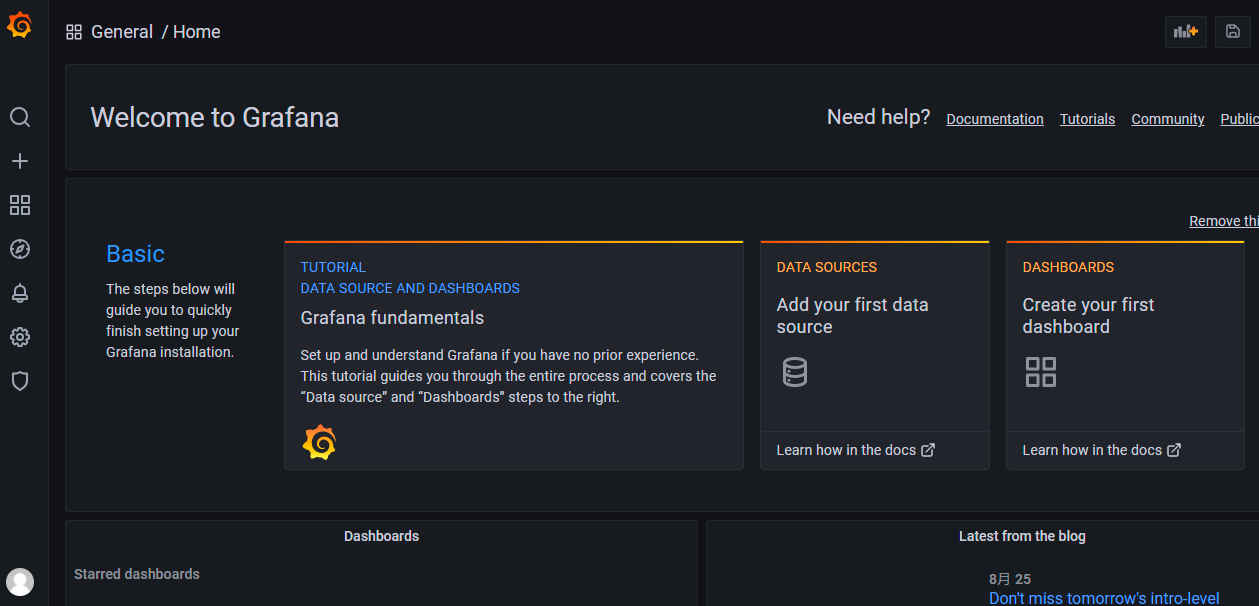Click the Add panel icon in top bar
The height and width of the screenshot is (606, 1259).
(1186, 32)
